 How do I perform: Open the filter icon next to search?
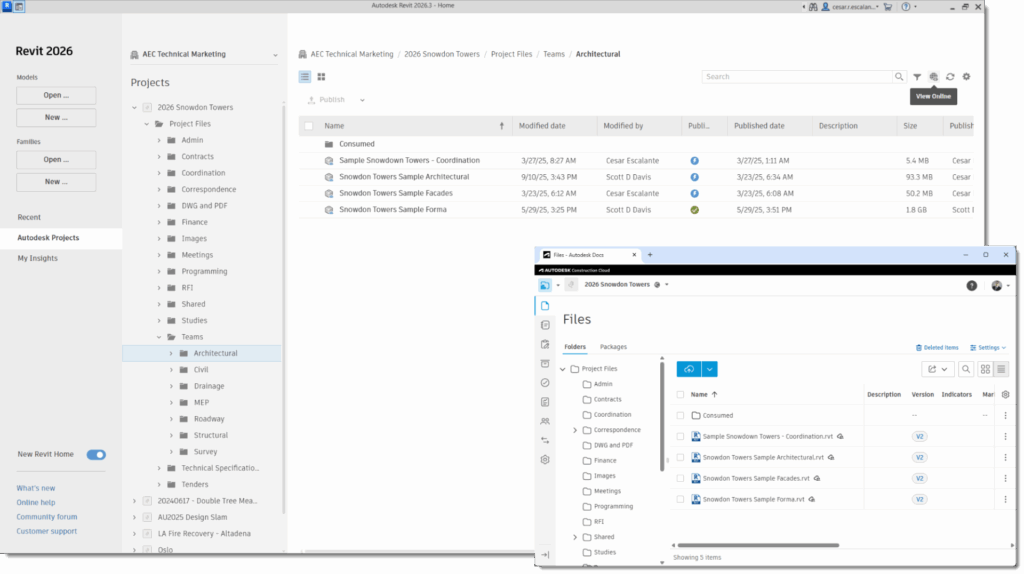[917, 77]
